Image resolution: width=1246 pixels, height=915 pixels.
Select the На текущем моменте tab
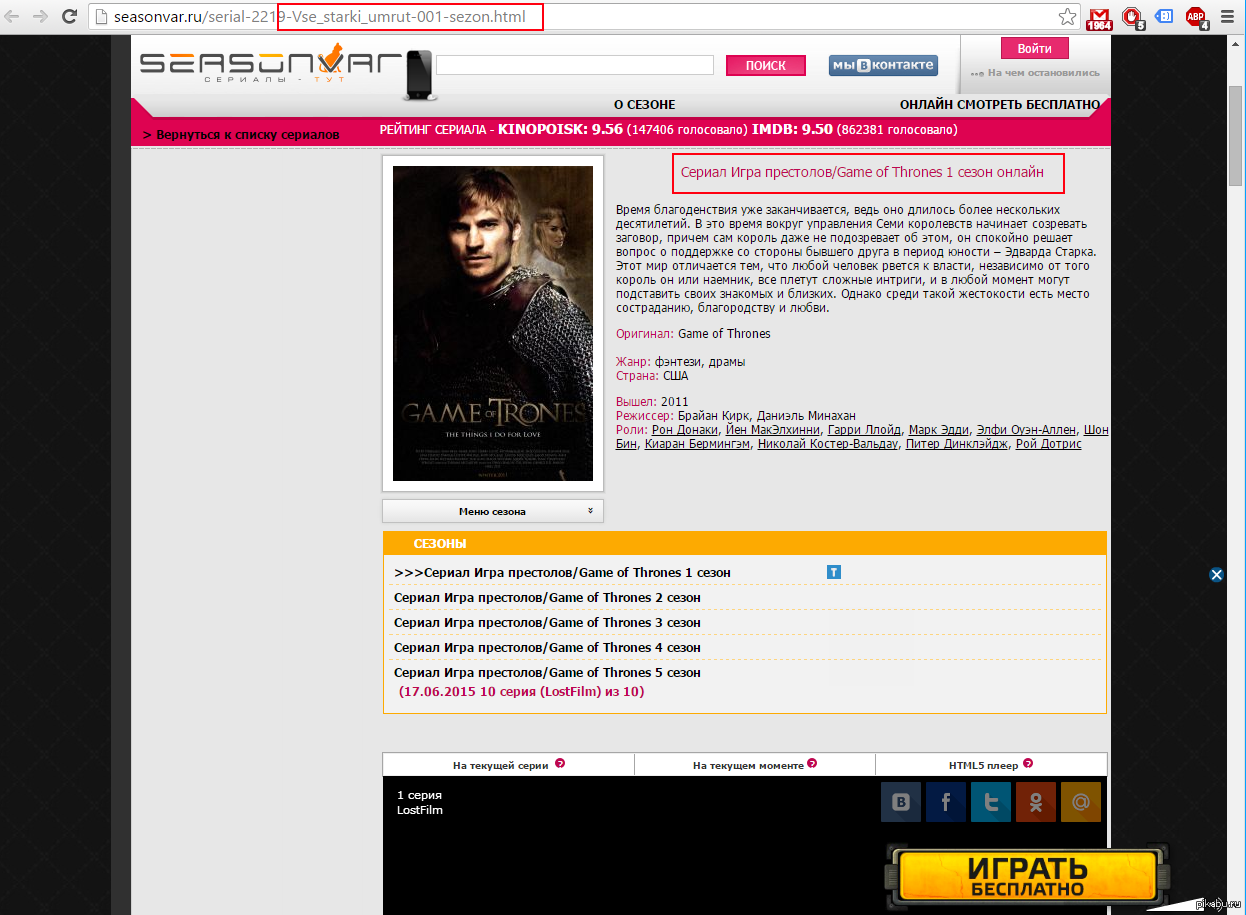click(x=754, y=765)
